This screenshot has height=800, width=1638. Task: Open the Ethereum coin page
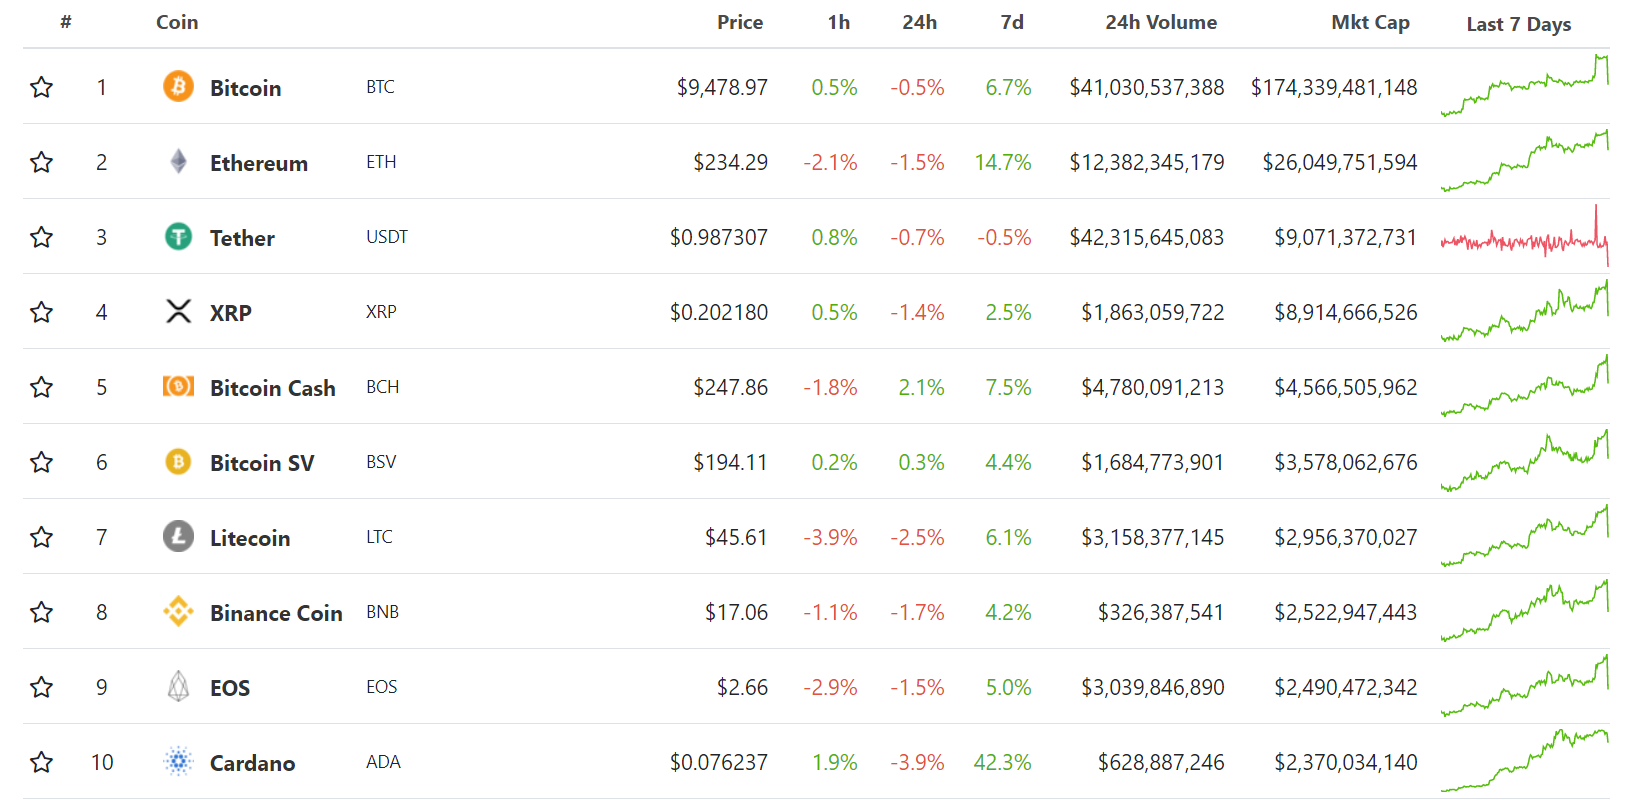coord(259,163)
